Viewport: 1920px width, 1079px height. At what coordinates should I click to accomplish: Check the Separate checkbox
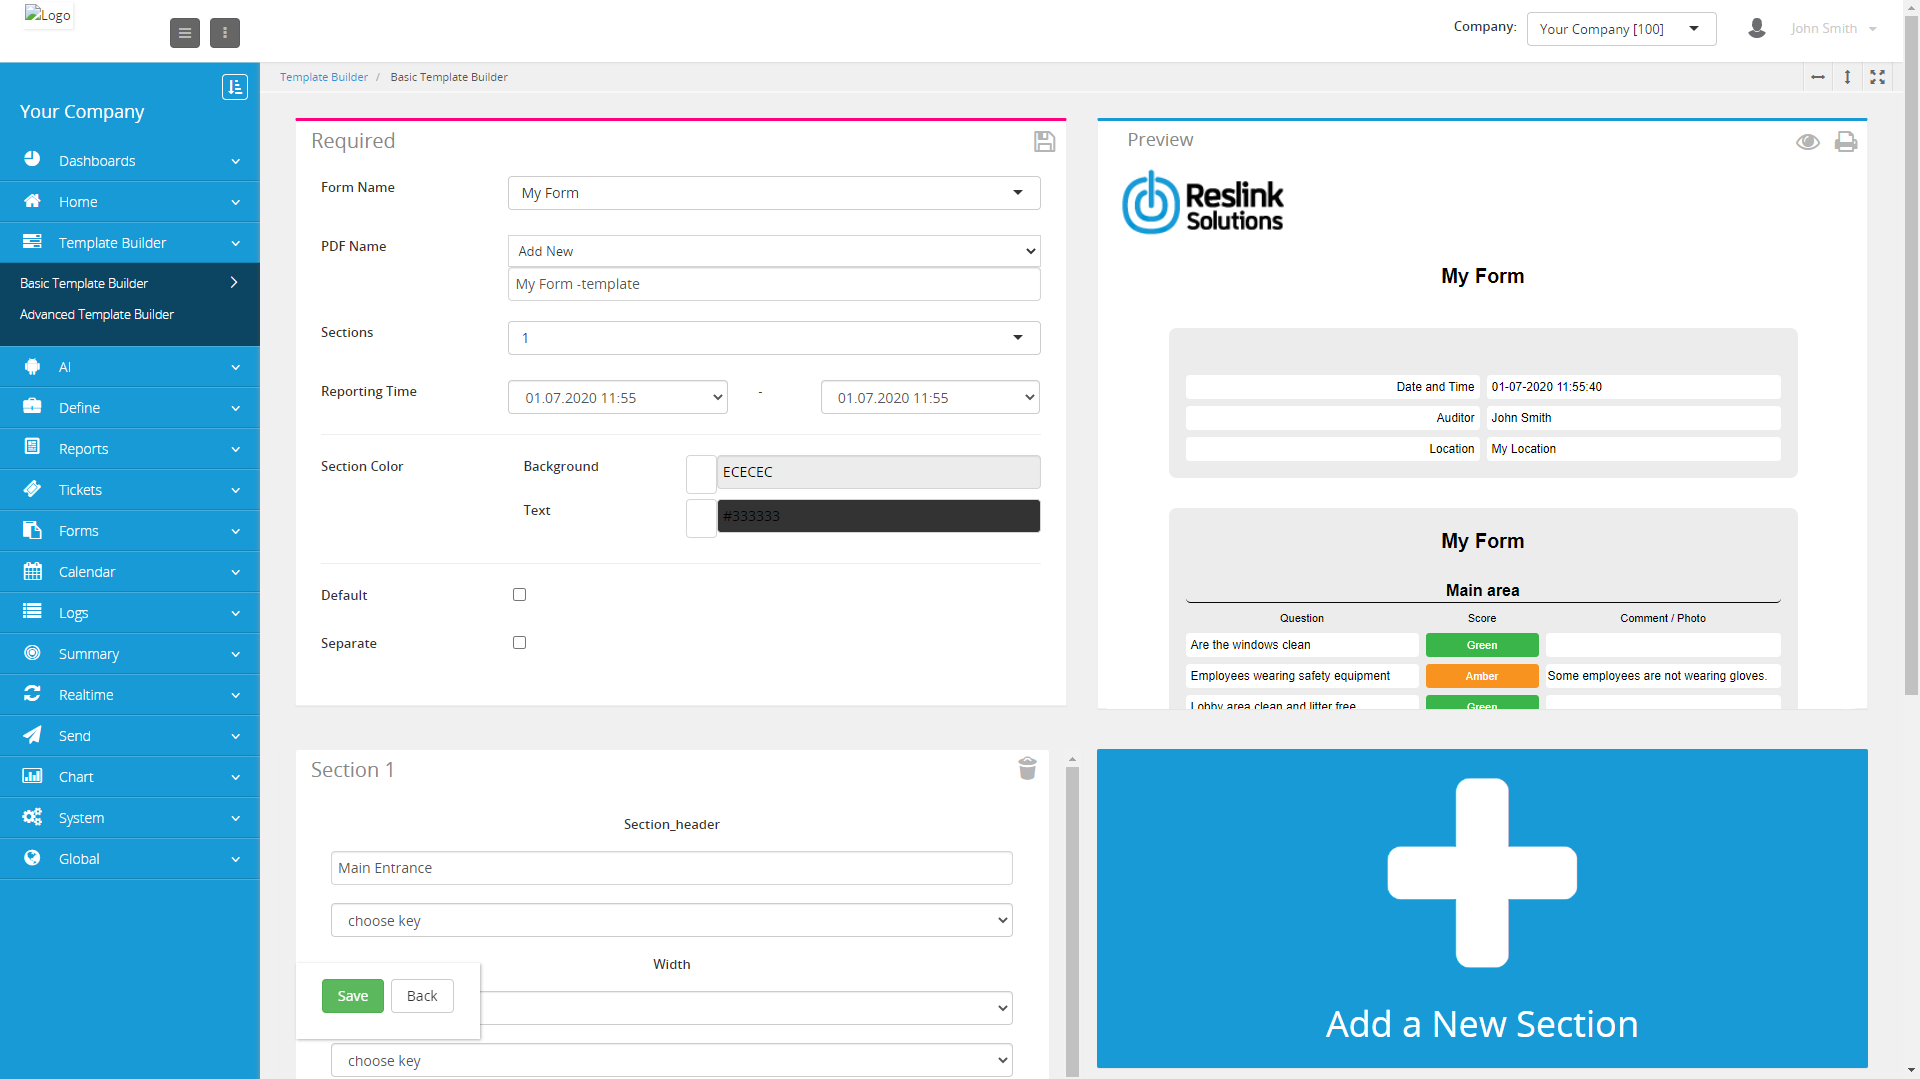pos(519,643)
